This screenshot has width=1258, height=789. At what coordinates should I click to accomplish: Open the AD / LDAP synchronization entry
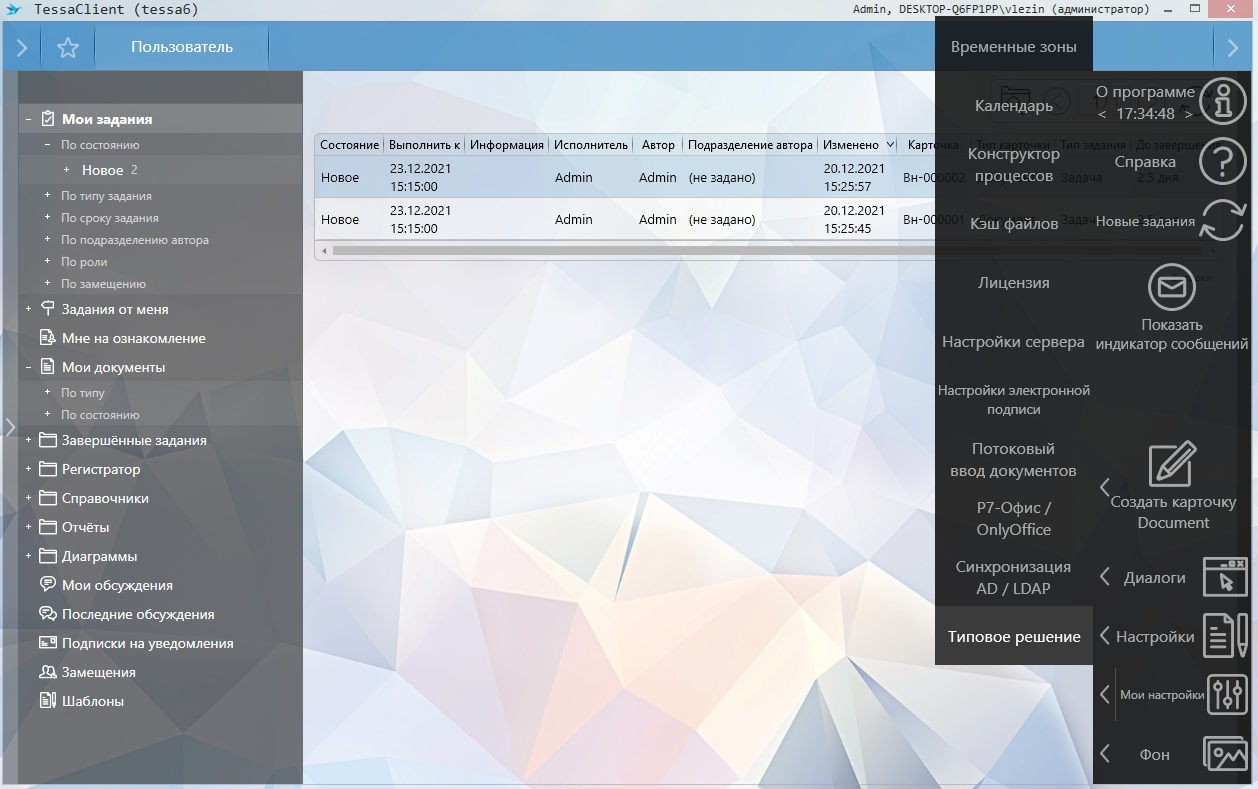point(1013,577)
